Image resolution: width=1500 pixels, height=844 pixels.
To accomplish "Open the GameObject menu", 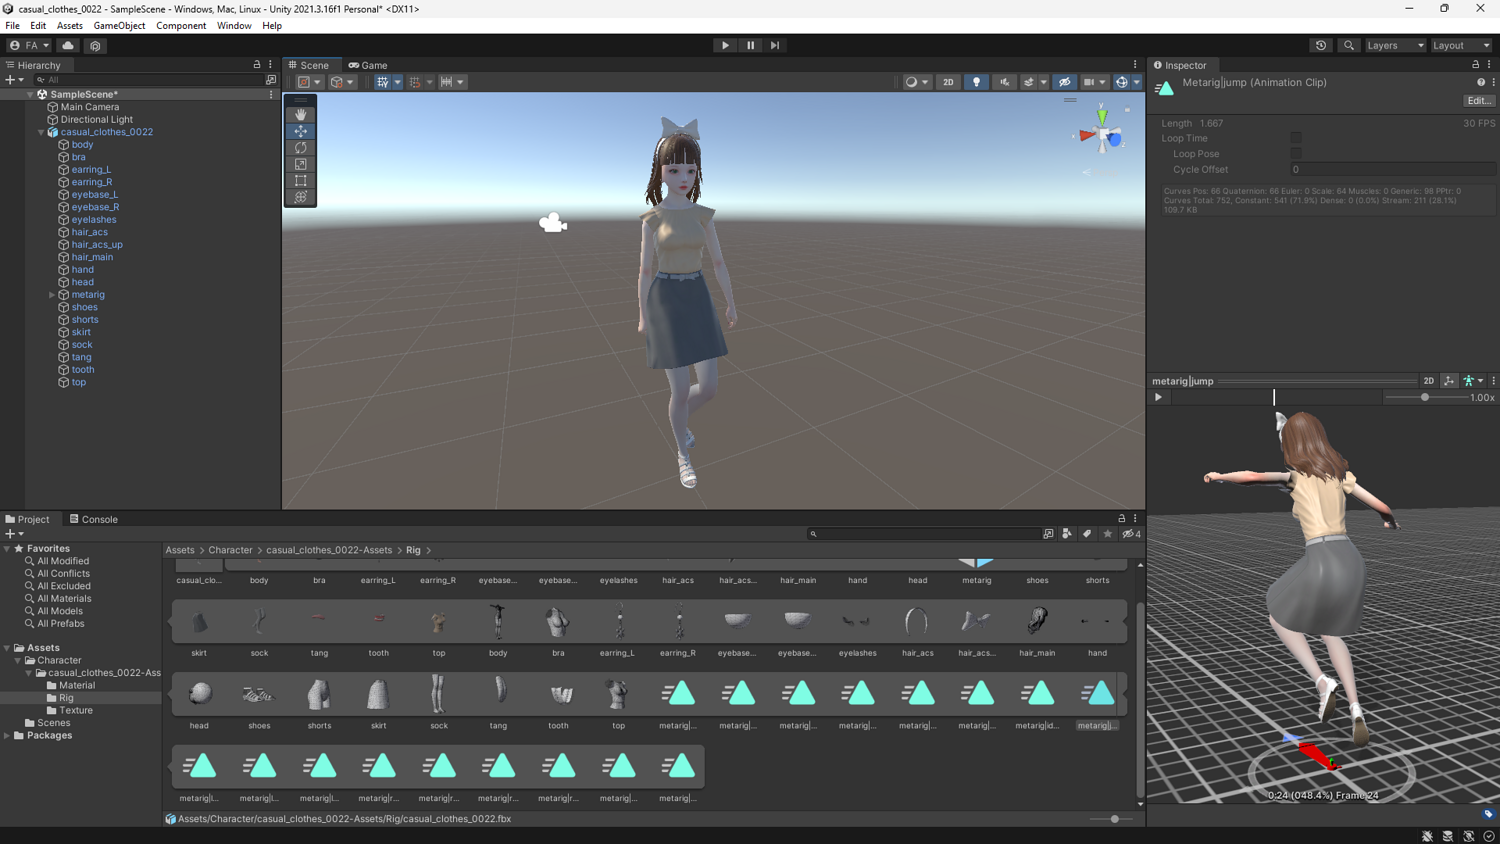I will pos(119,26).
